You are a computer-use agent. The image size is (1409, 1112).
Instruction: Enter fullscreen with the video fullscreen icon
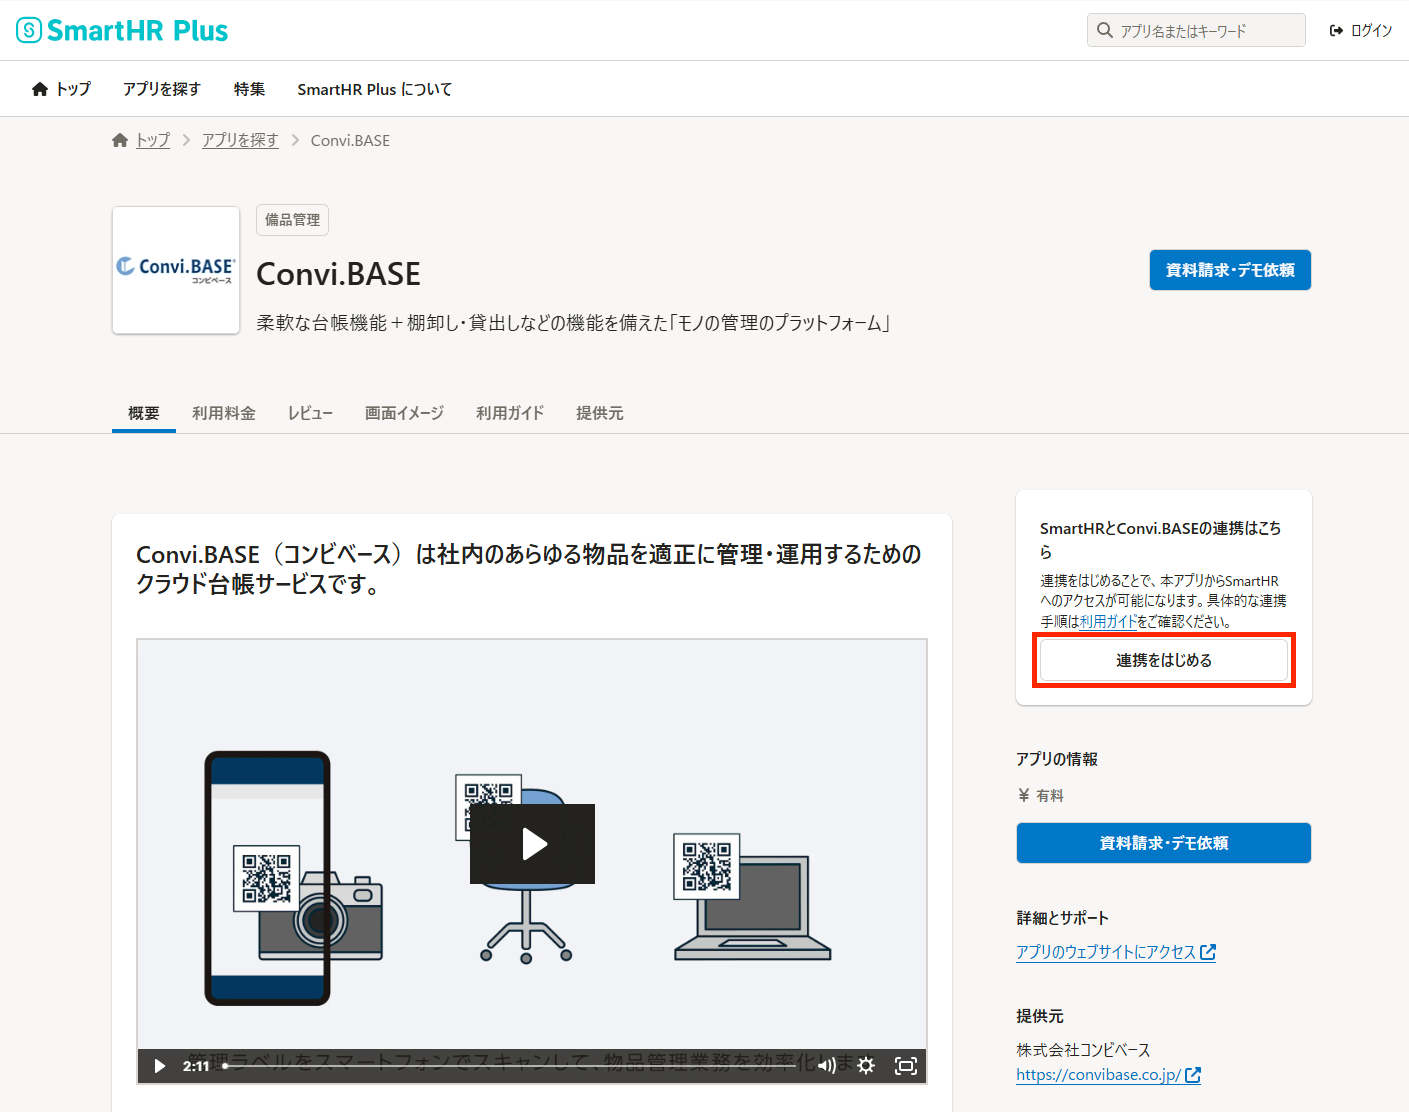click(x=906, y=1066)
